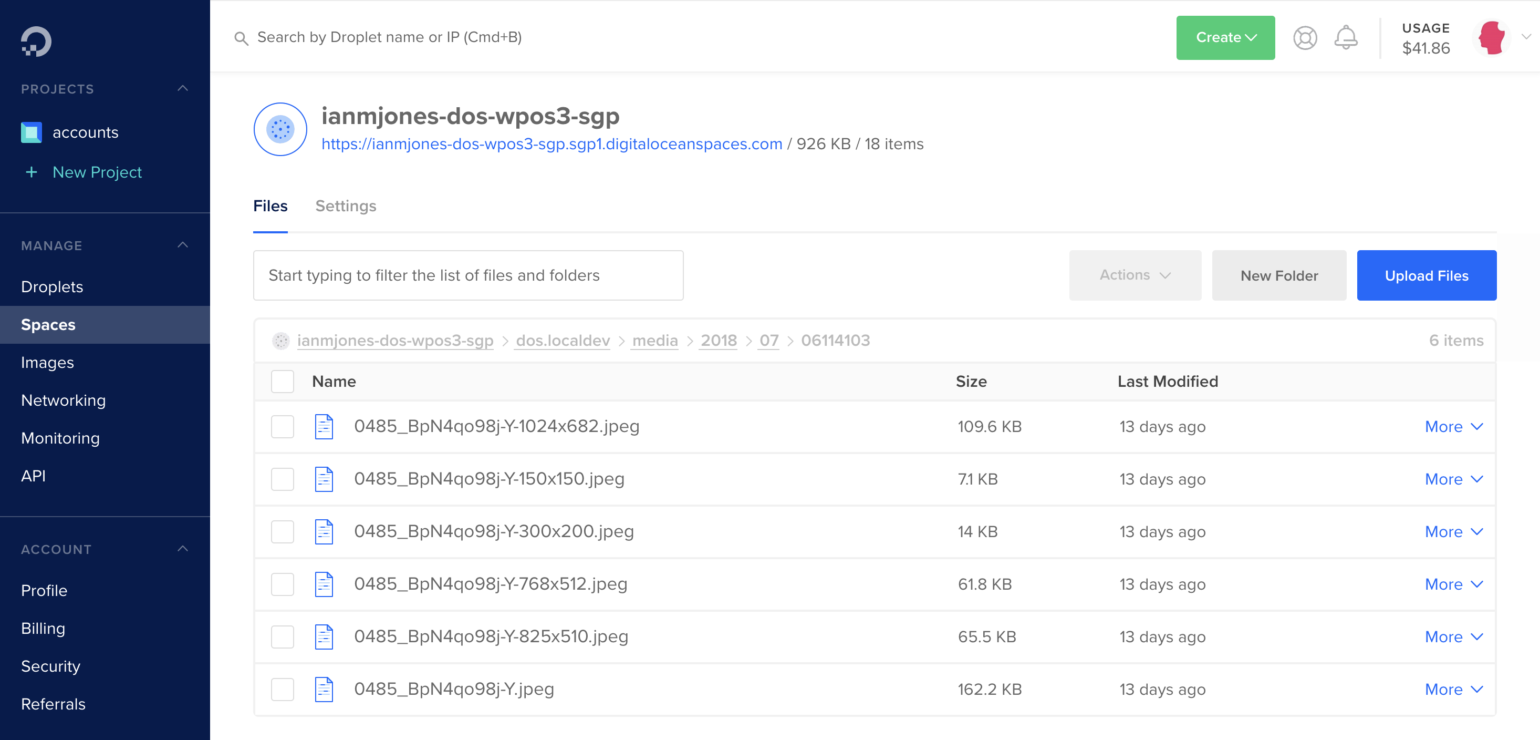1540x740 pixels.
Task: Check the box for 0485_BpN4qo98j-Y.jpeg
Action: (283, 689)
